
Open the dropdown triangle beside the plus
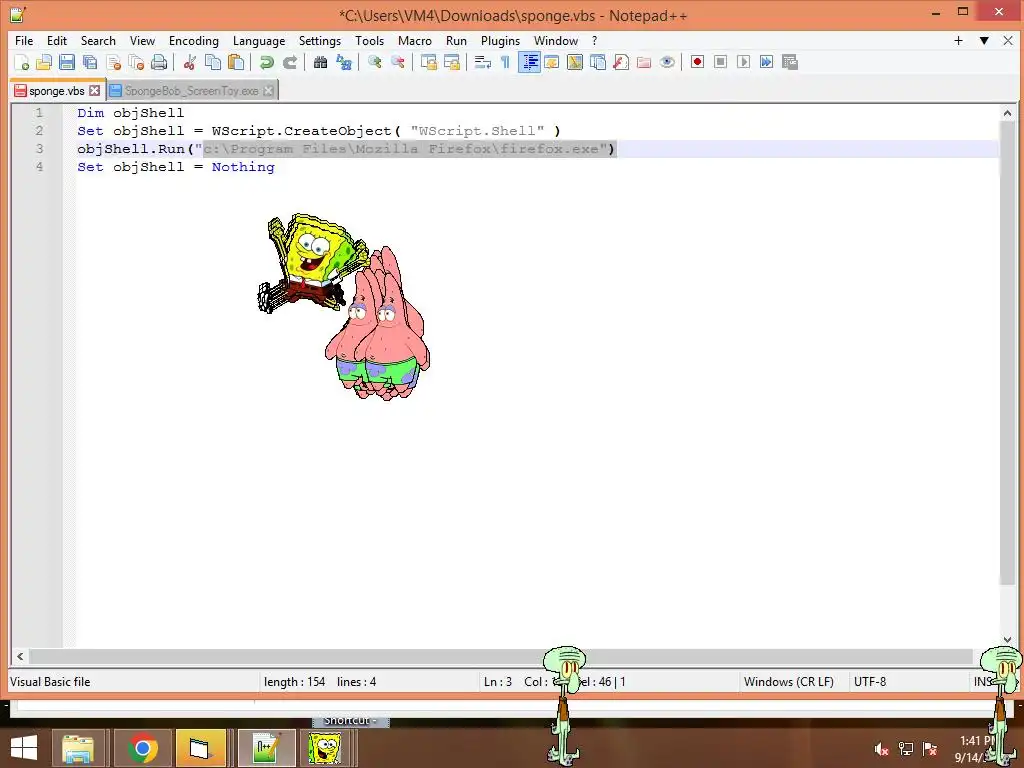point(984,40)
